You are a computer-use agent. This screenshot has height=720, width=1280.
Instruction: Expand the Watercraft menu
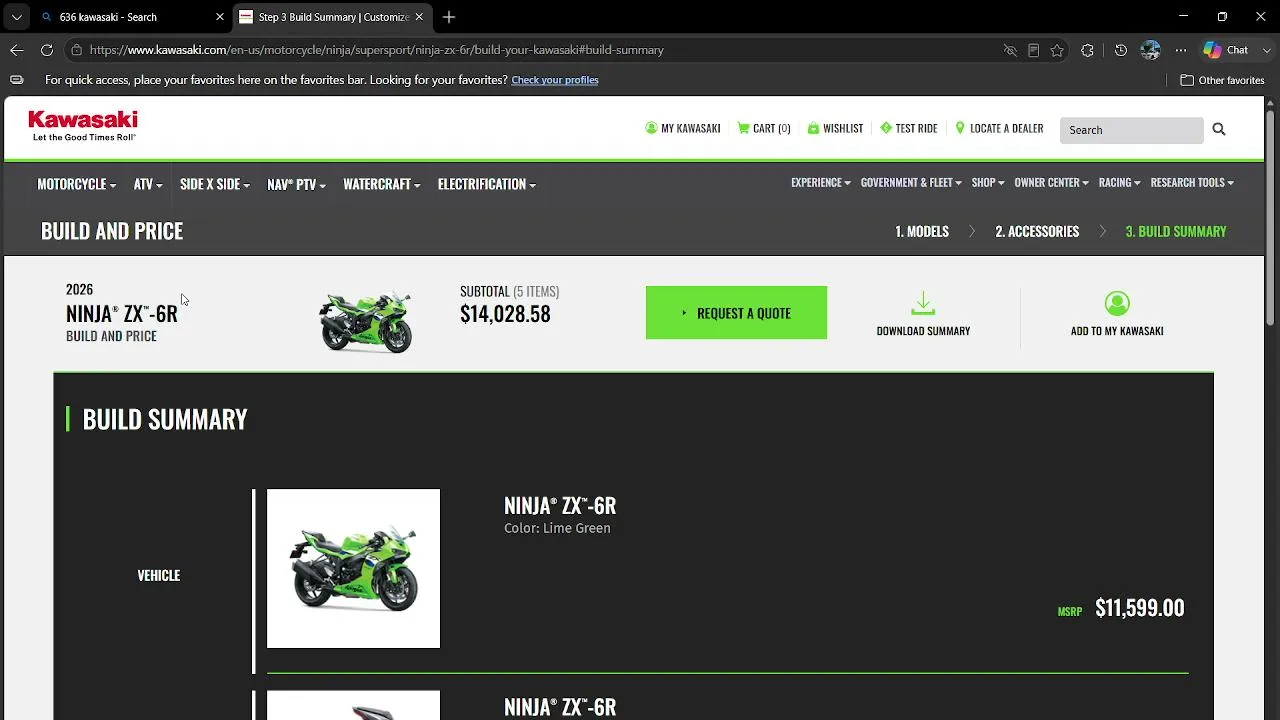click(381, 184)
